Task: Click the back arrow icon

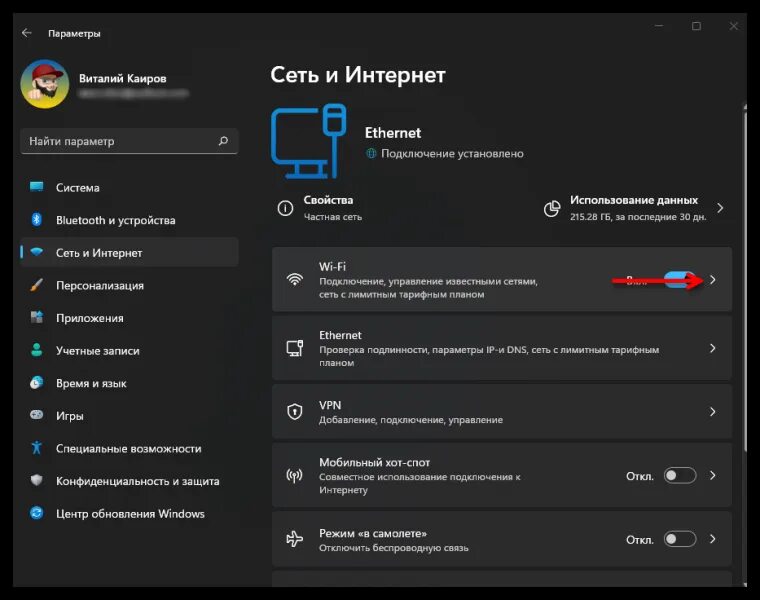Action: coord(27,33)
